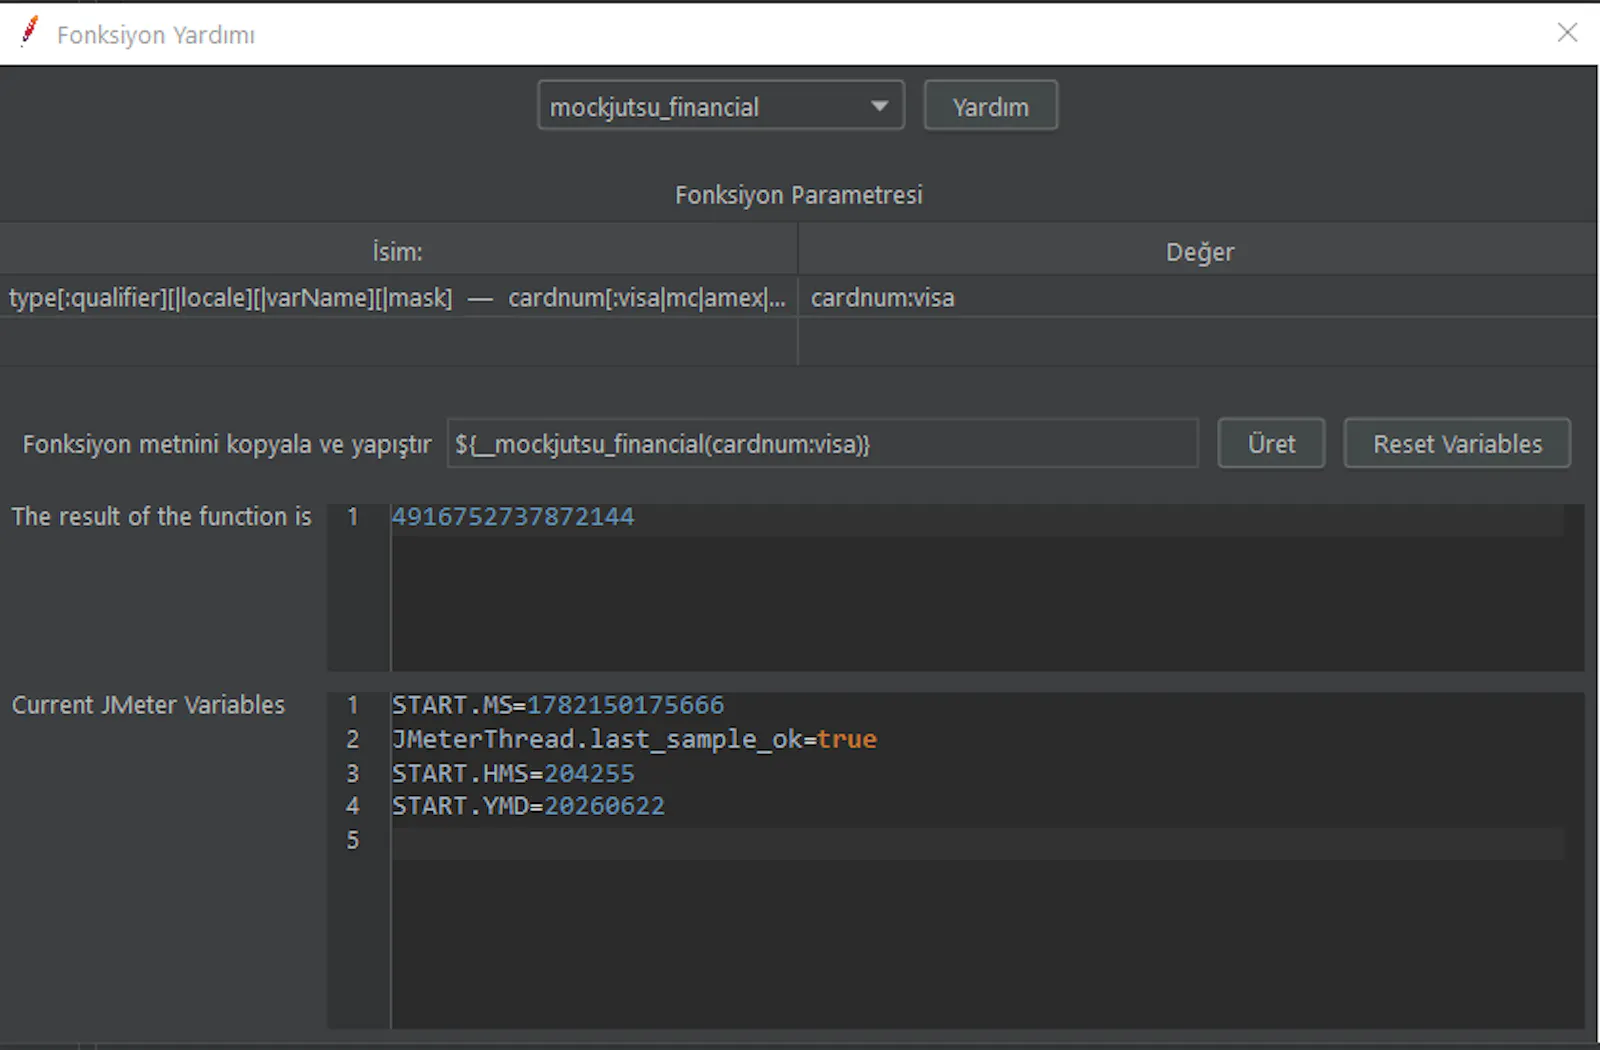This screenshot has width=1600, height=1050.
Task: Click the empty second row name cell
Action: click(x=398, y=342)
